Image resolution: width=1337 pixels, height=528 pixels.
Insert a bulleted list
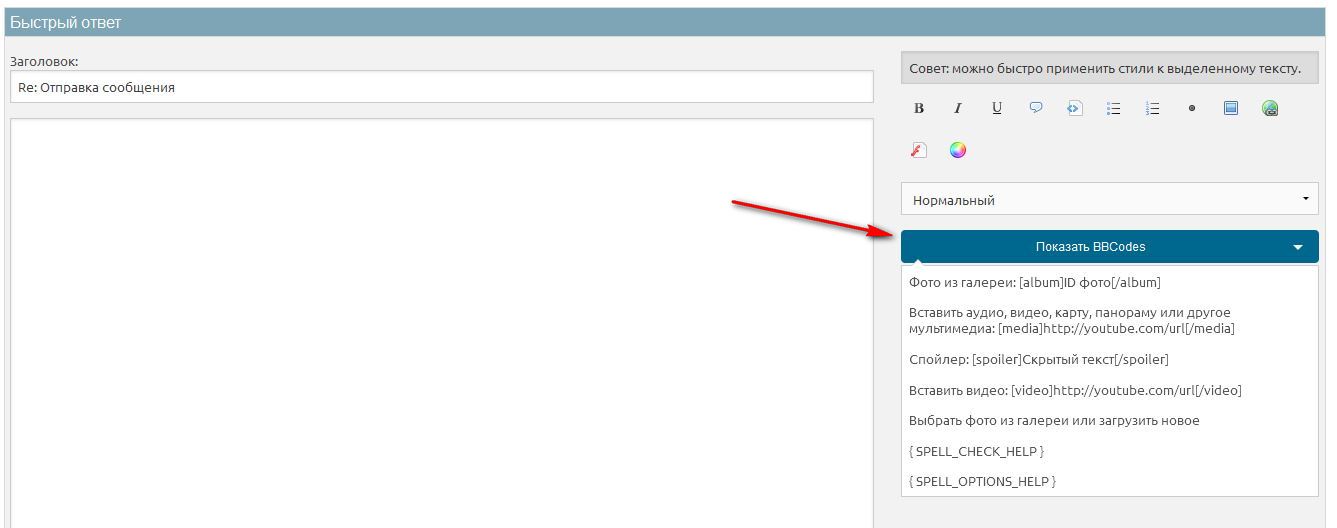(1114, 109)
